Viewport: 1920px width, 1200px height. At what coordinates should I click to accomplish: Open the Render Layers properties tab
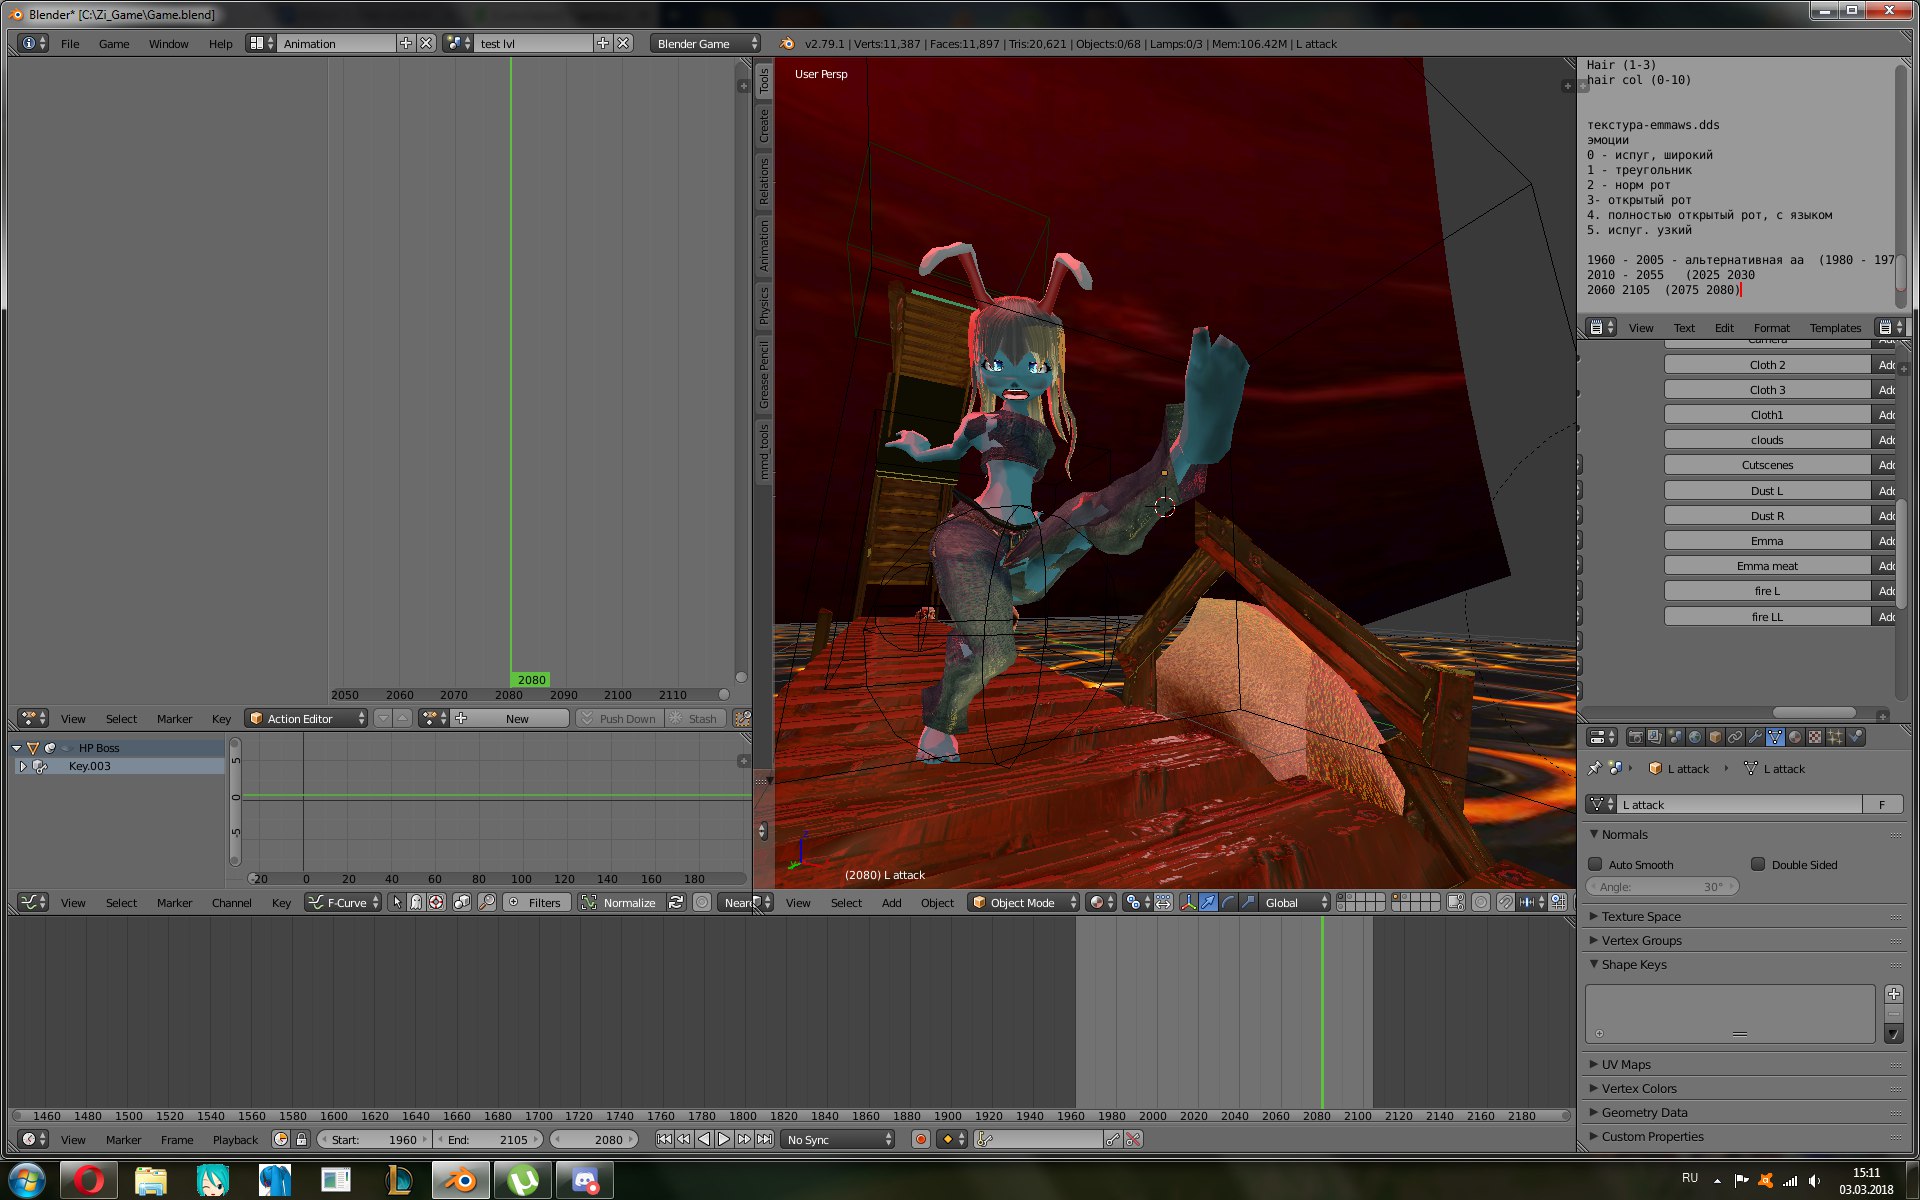(1655, 737)
